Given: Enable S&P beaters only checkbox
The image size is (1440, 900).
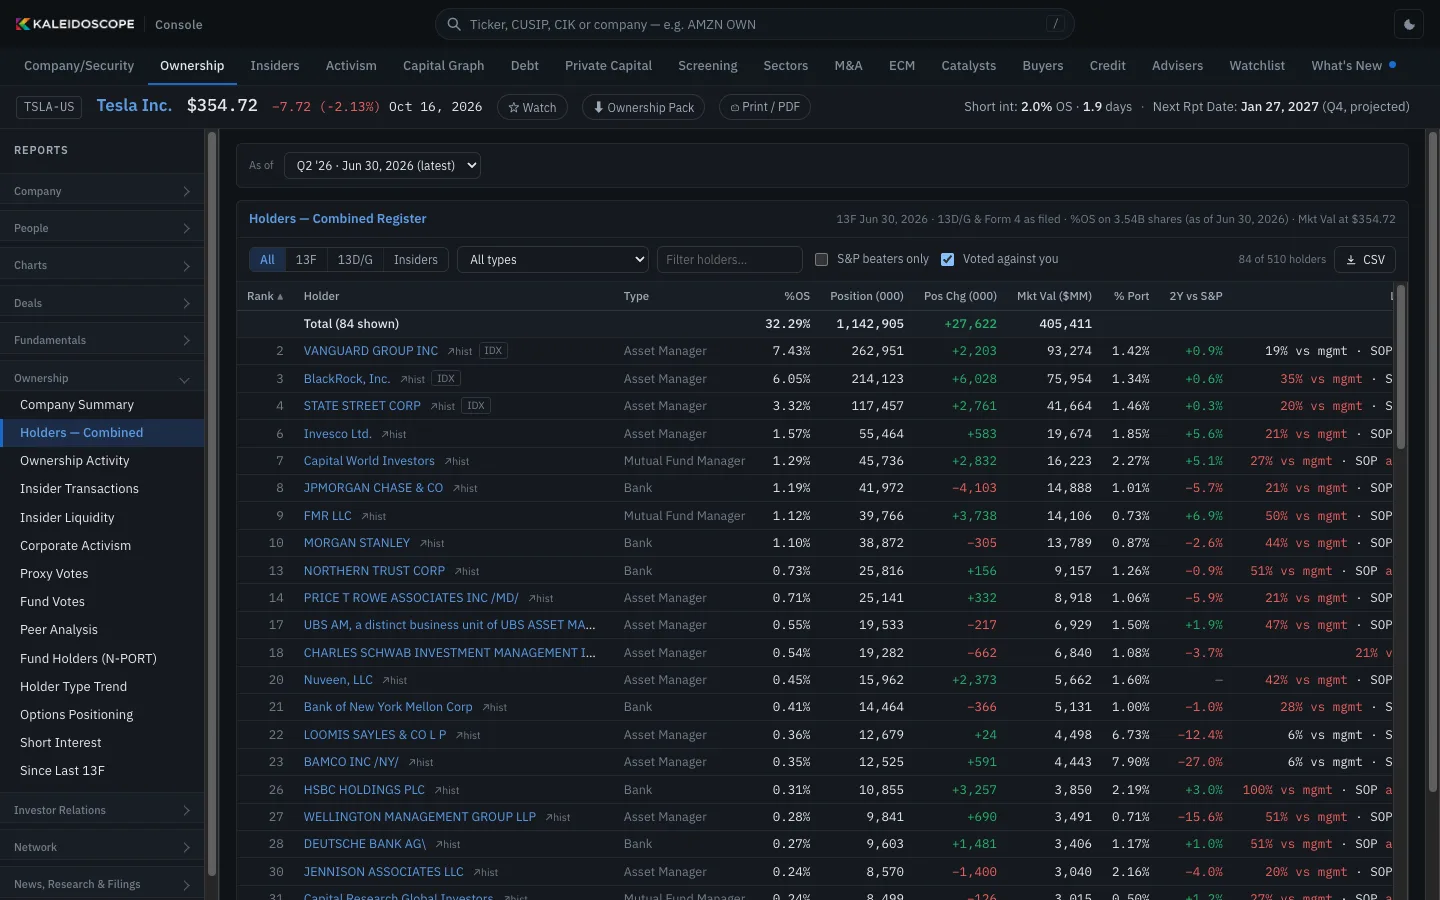Looking at the screenshot, I should [x=821, y=259].
